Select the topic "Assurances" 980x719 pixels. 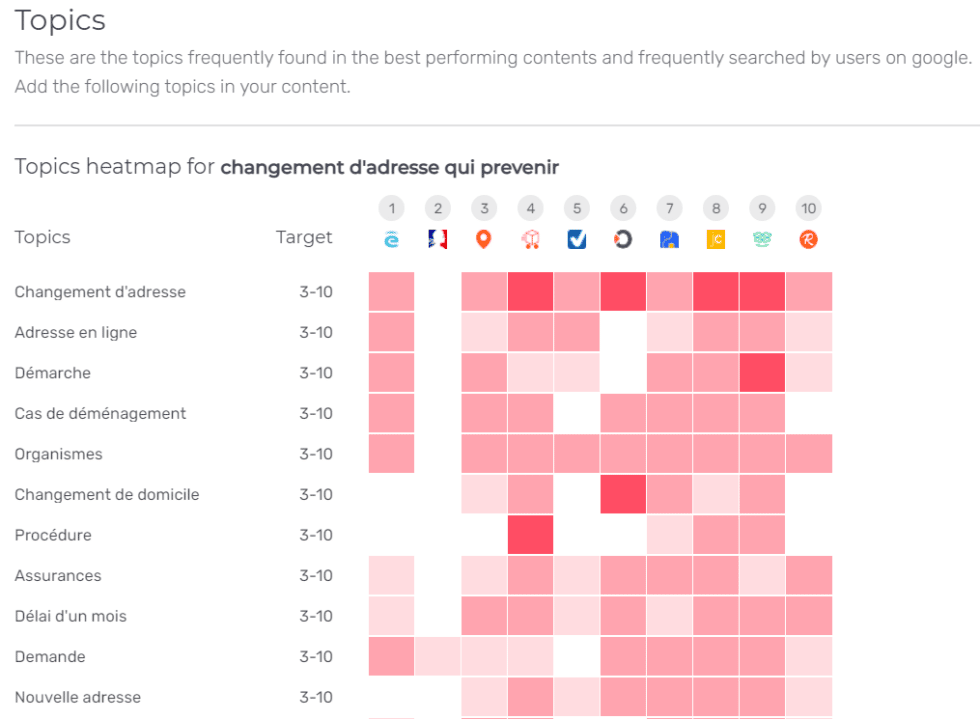tap(58, 575)
